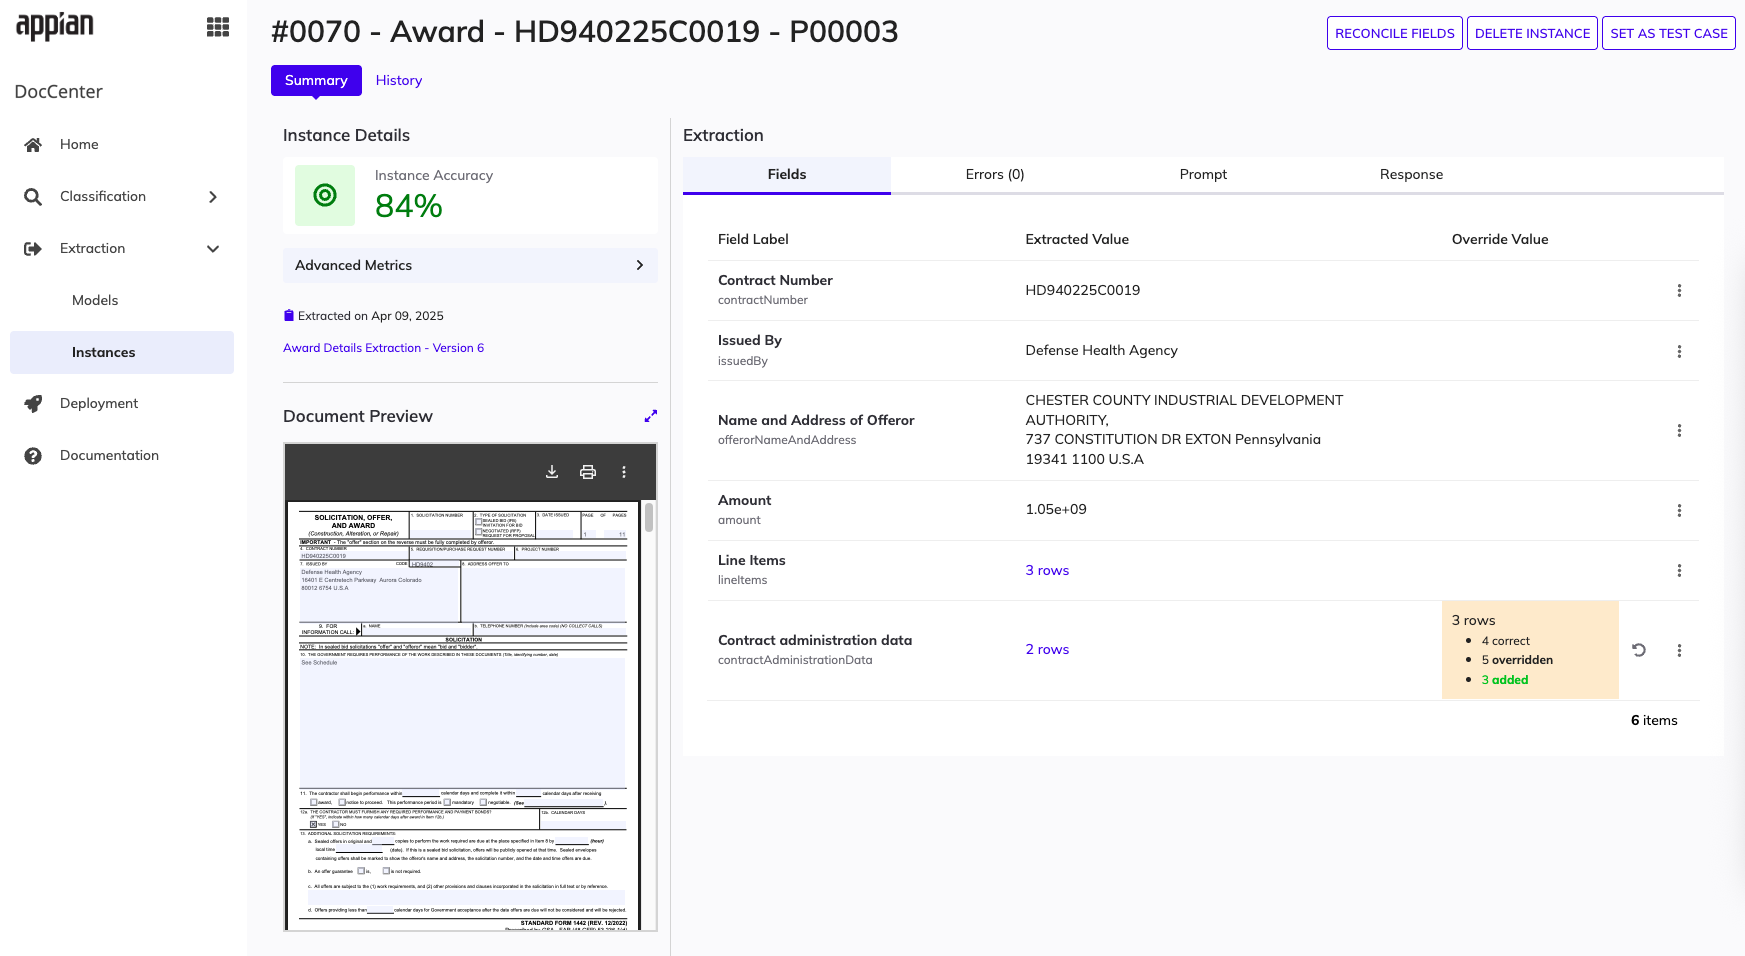Screen dimensions: 1745x956
Task: Open Name and Address of Offeror row menu
Action: 1679,431
